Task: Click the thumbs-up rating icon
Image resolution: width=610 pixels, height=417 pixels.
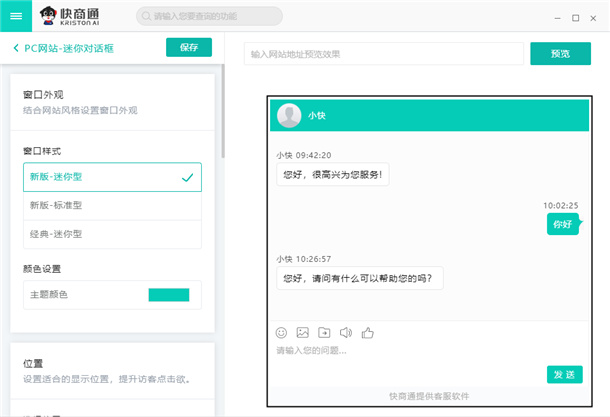Action: tap(367, 332)
